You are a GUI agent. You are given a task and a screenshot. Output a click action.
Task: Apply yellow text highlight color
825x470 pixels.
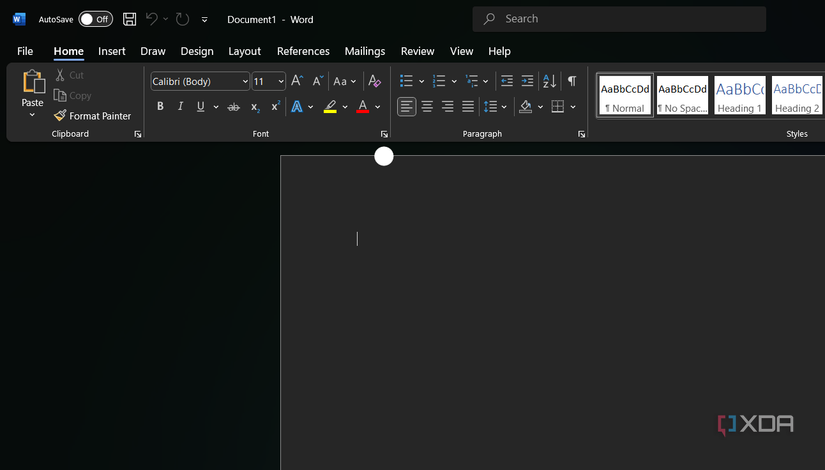330,107
